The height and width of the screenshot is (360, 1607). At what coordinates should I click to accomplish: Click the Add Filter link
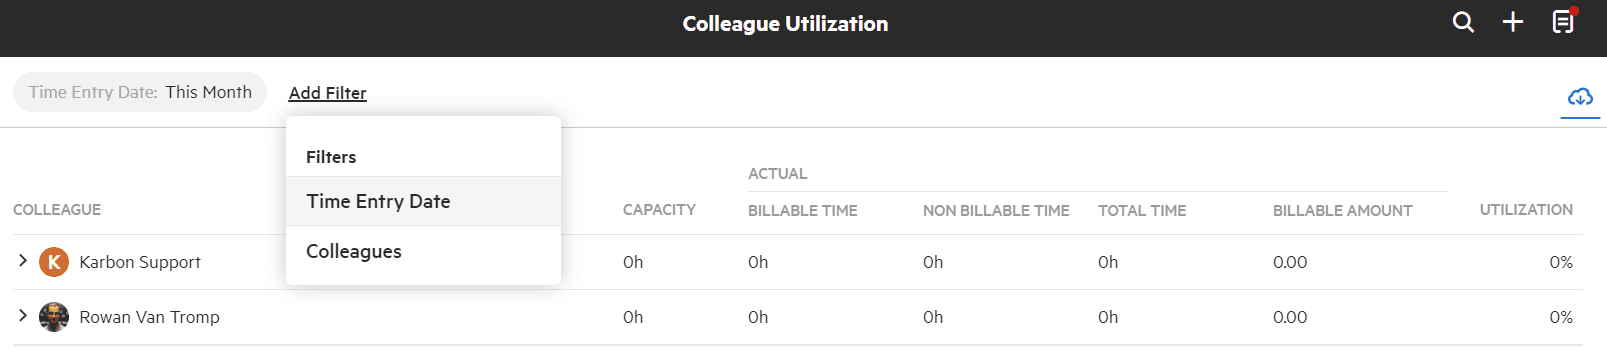(x=328, y=93)
